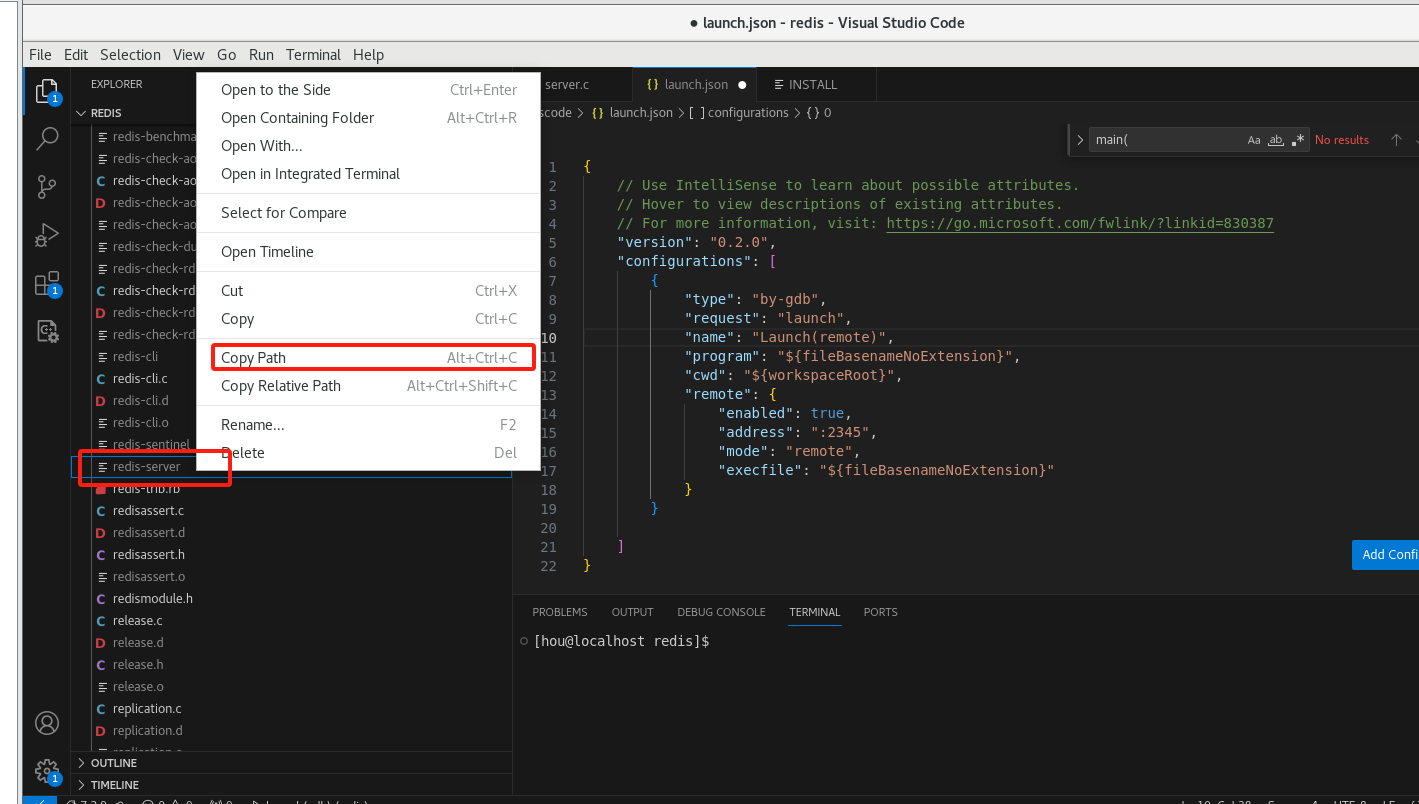Open the Source Control view
This screenshot has height=804, width=1419.
(47, 187)
